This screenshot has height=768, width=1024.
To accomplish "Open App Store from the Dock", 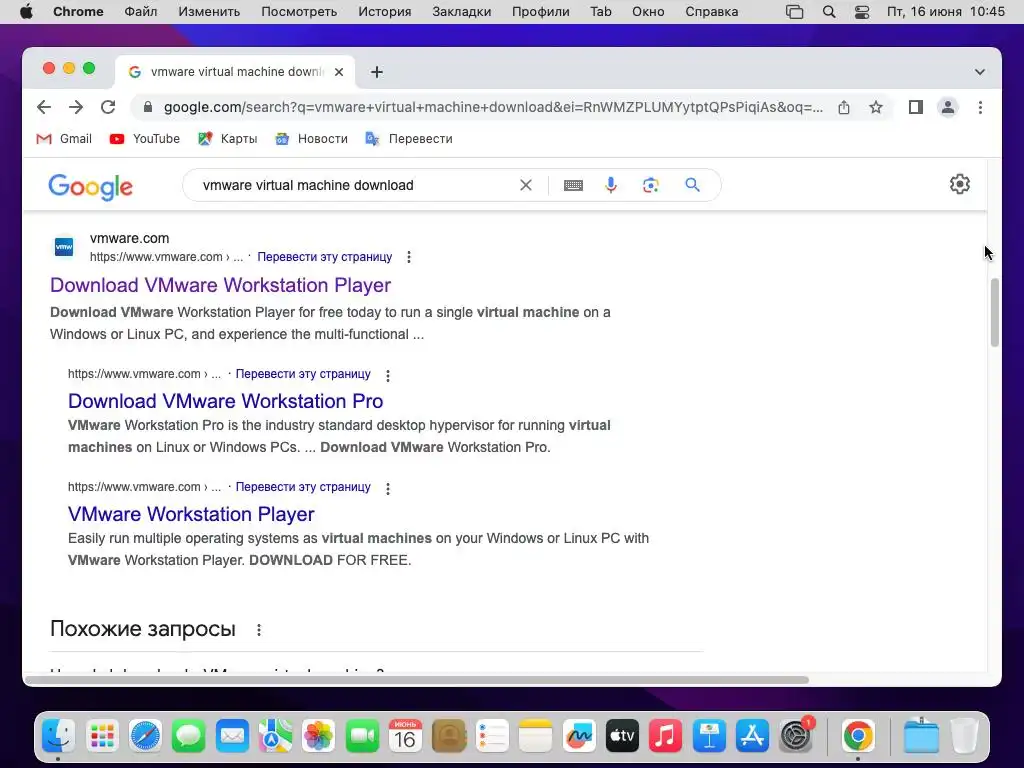I will [752, 736].
